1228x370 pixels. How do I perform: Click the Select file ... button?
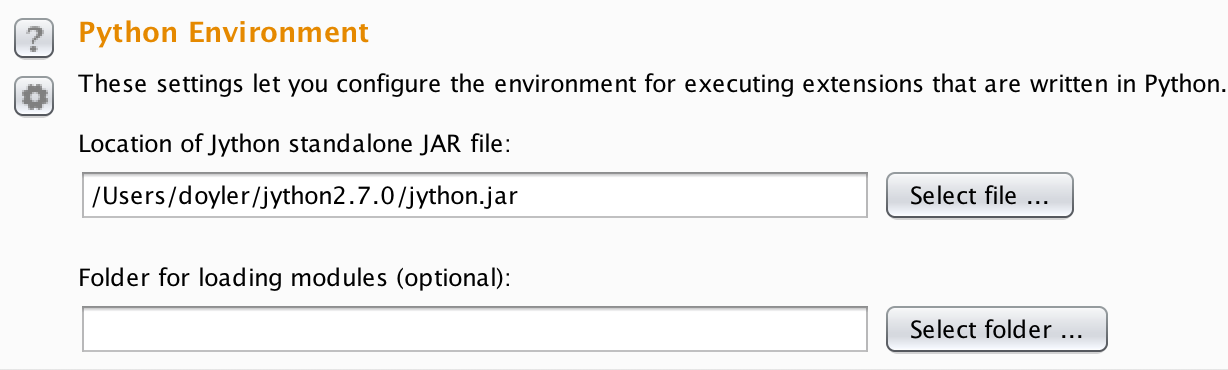tap(980, 196)
